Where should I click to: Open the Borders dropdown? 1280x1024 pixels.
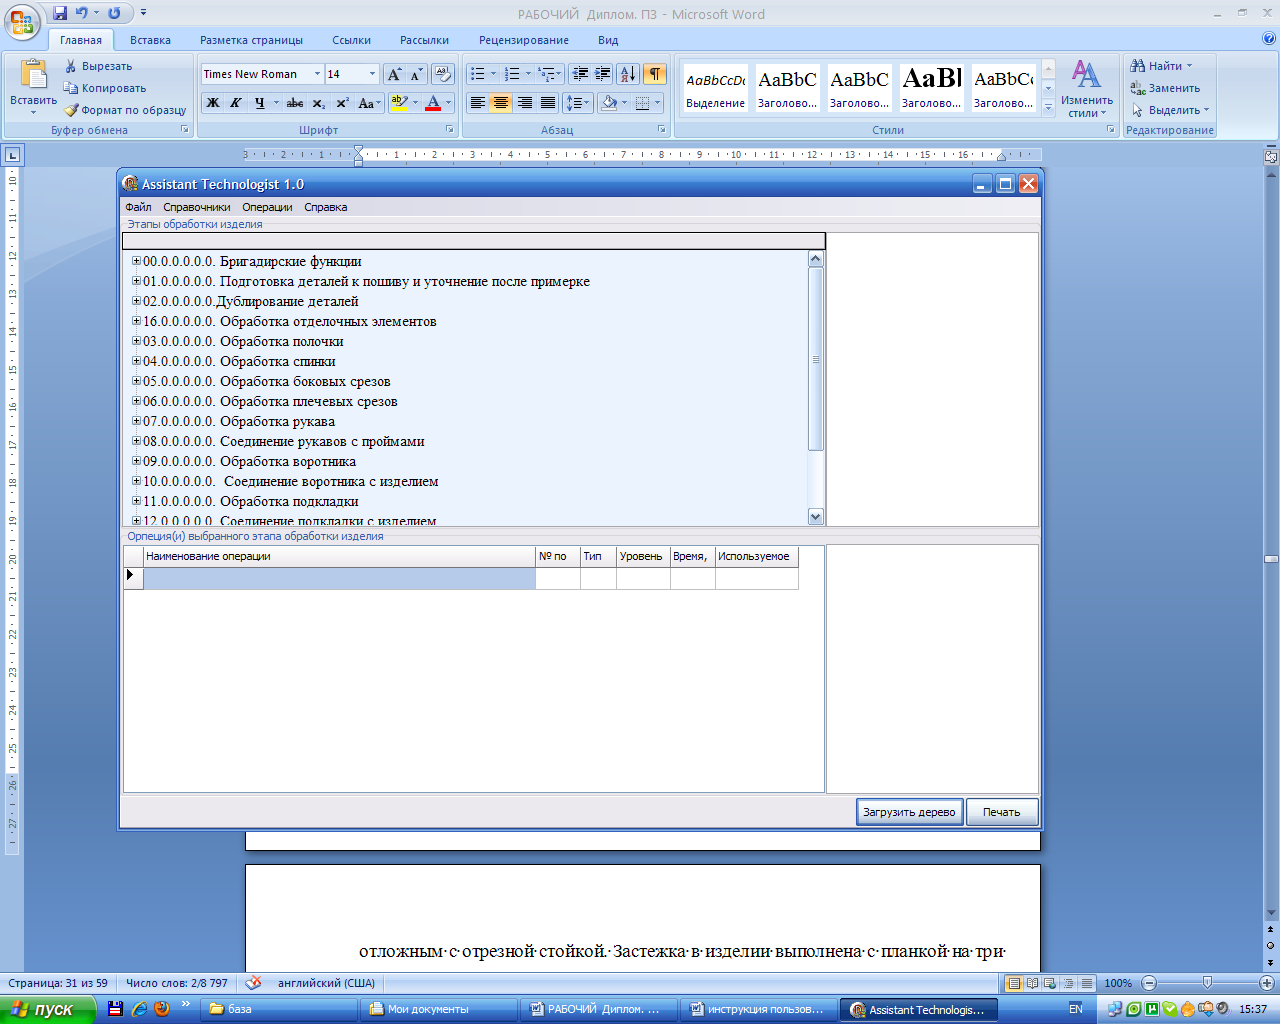tap(657, 103)
